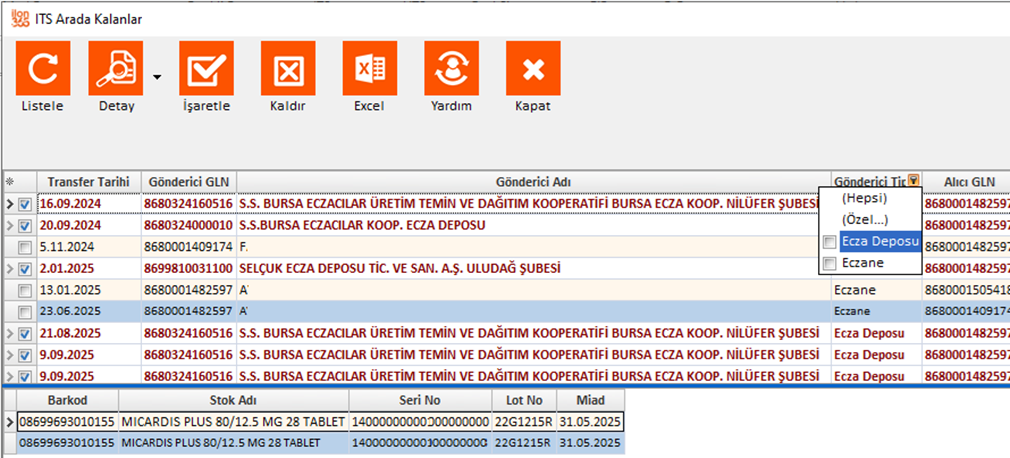Select (Hepsi) in the filter list
The image size is (1010, 458).
pos(865,198)
